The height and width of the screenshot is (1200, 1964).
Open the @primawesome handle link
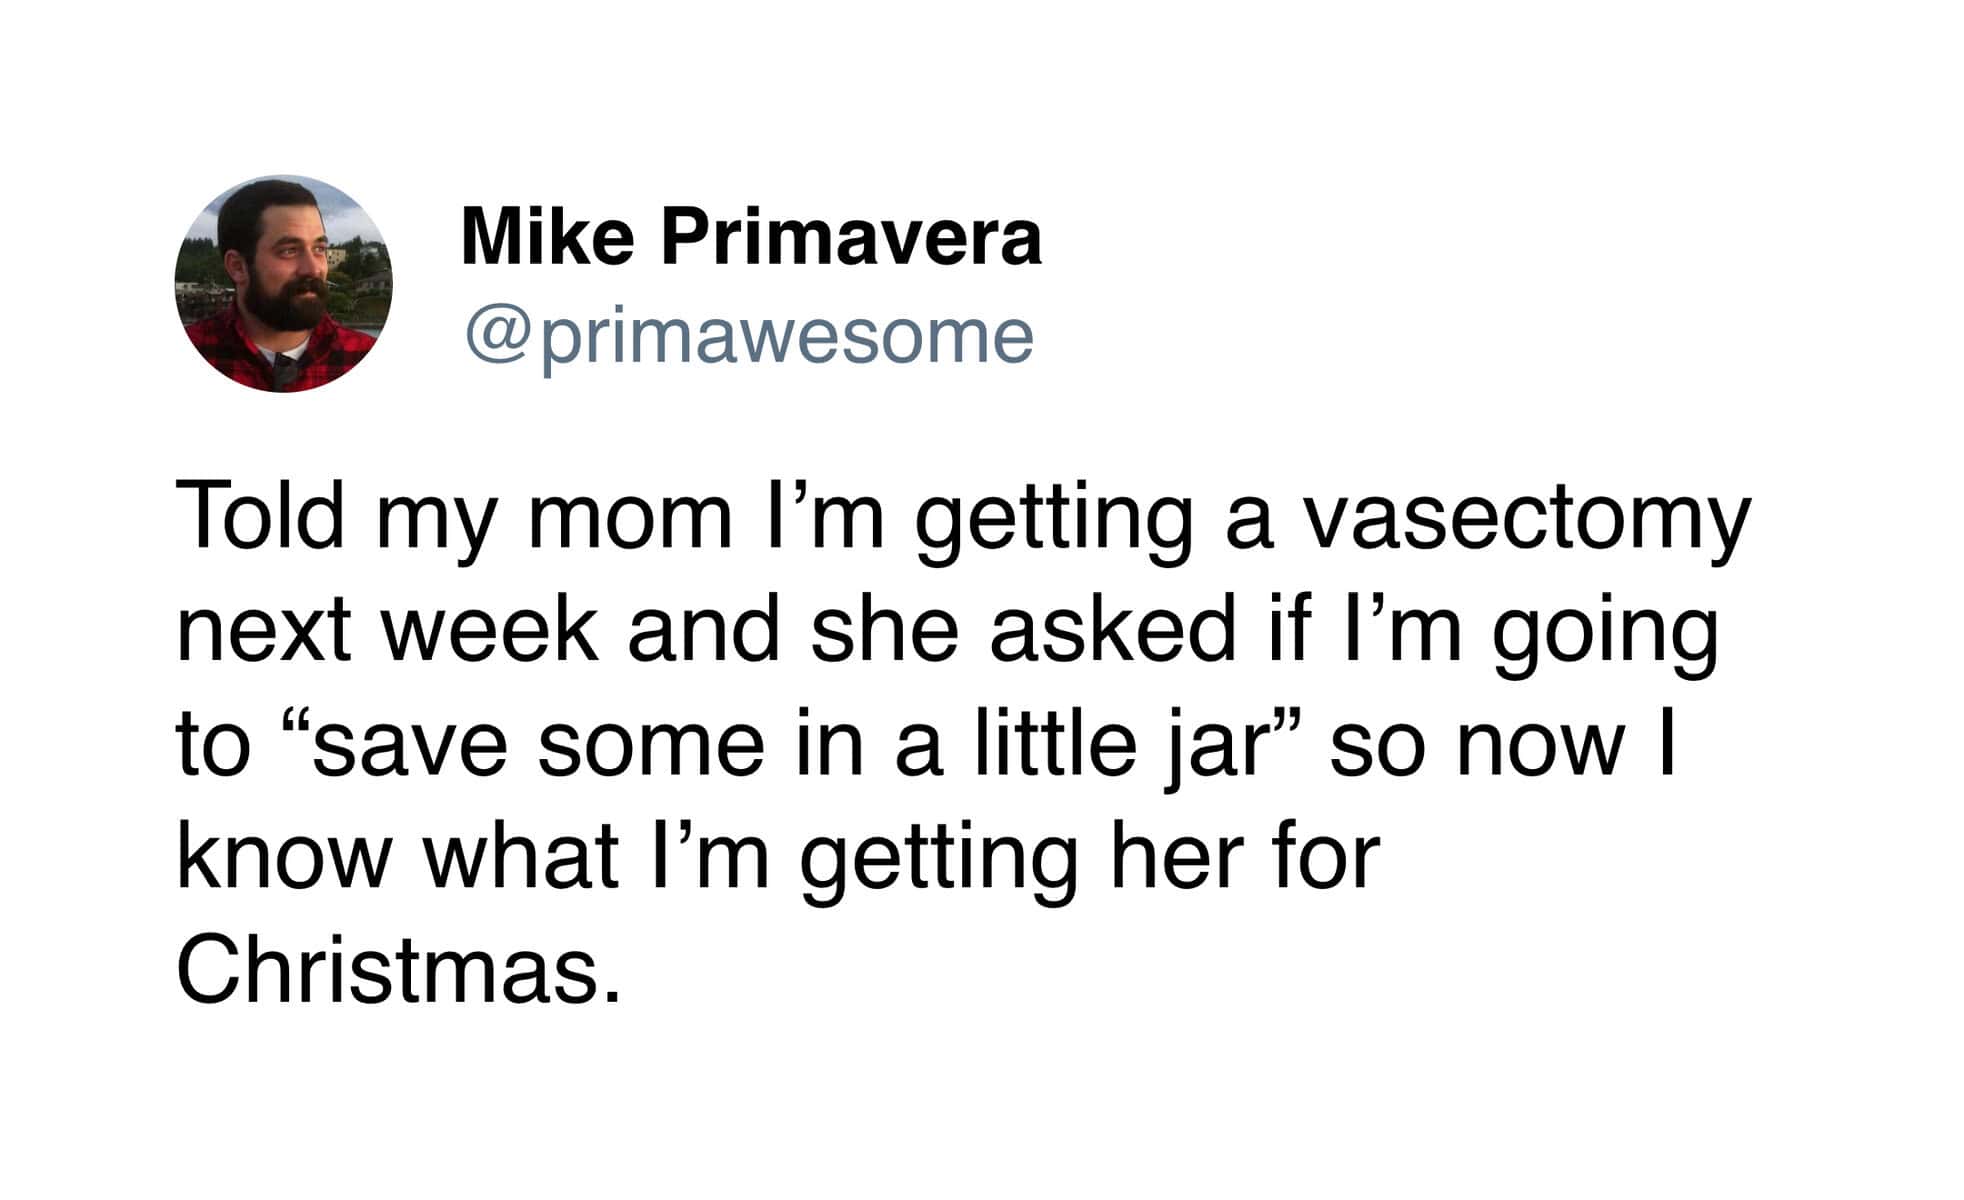pos(749,338)
